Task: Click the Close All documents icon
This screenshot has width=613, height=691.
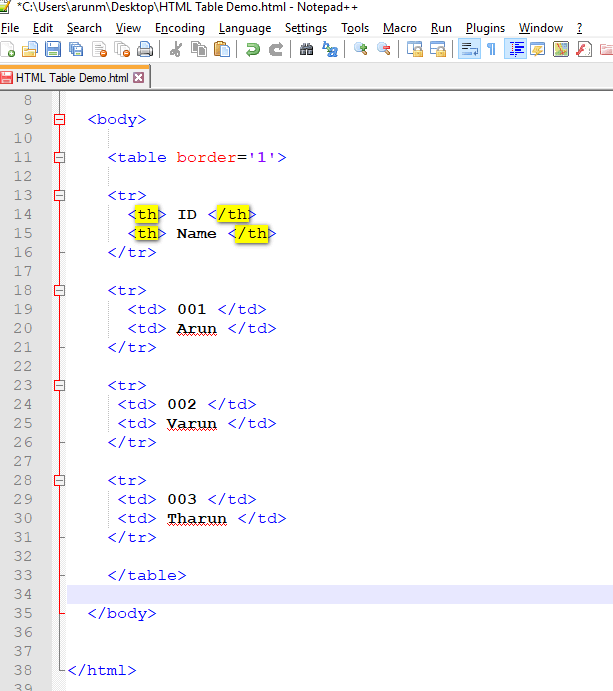Action: 122,49
